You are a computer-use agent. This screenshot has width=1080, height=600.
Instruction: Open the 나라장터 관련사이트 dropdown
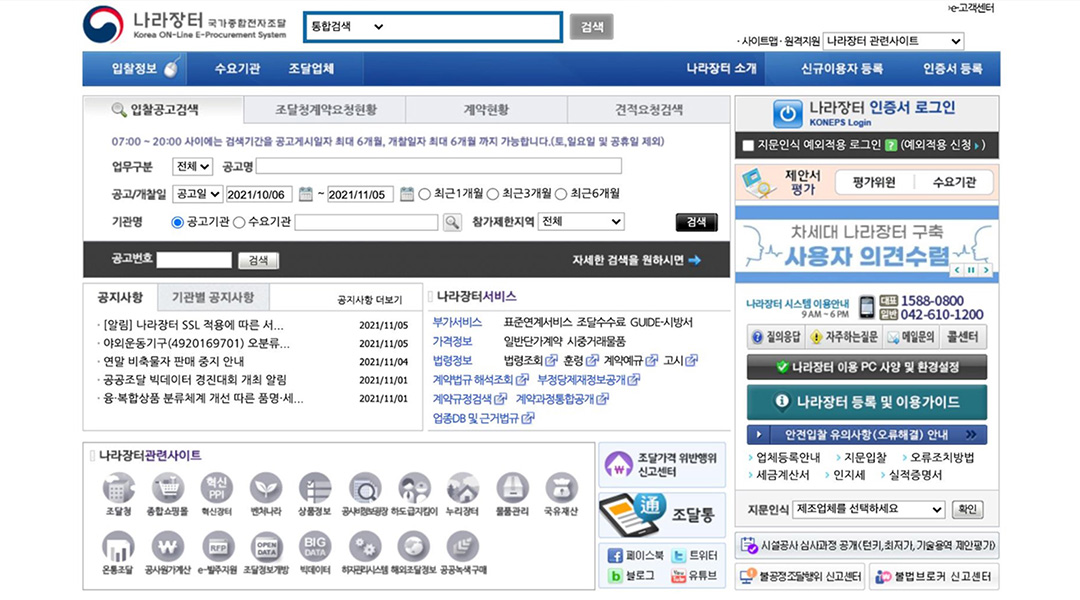[893, 41]
